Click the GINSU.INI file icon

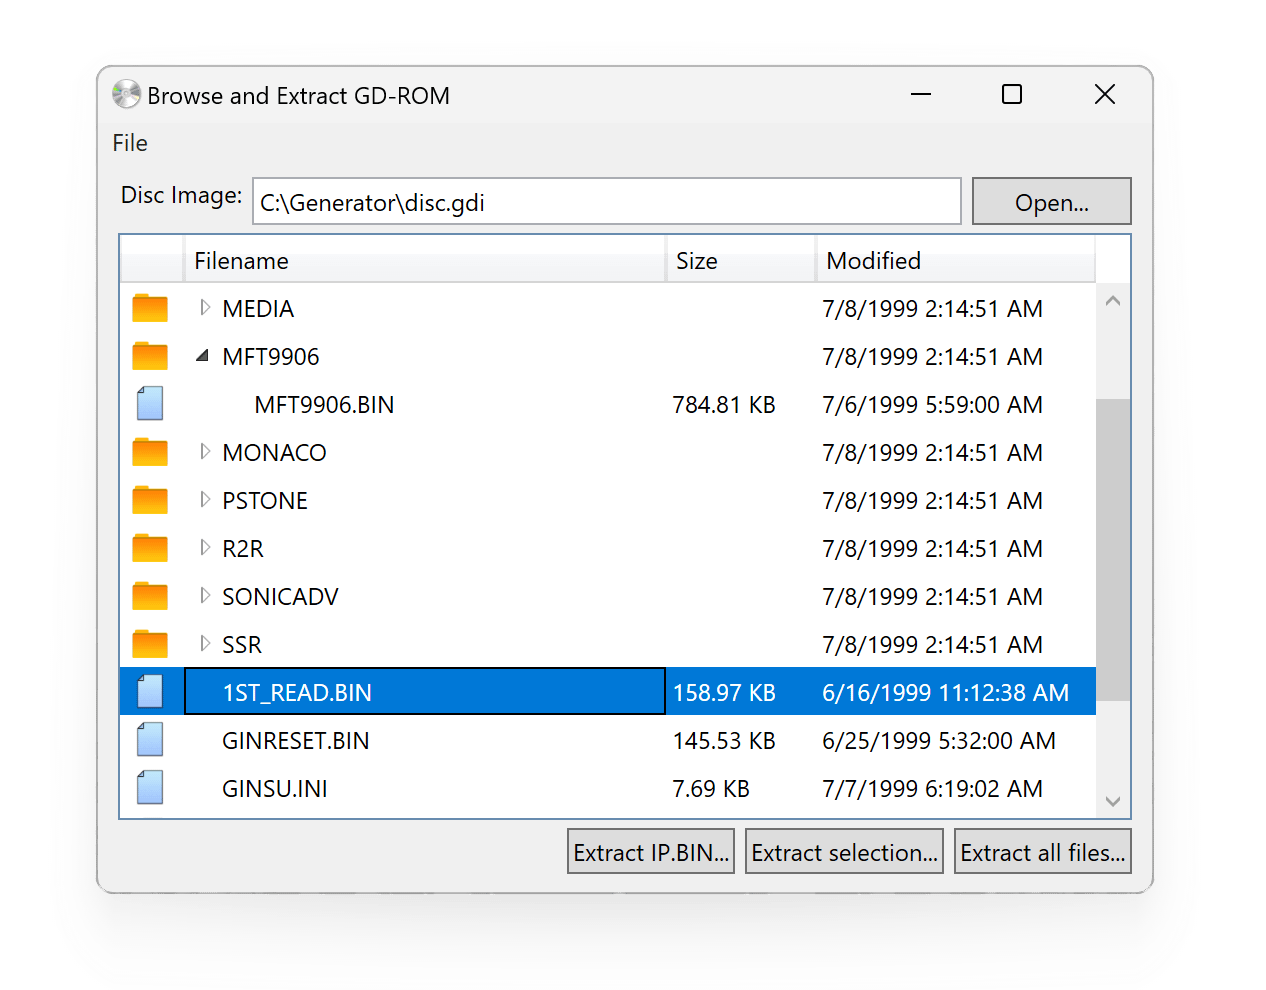pos(150,788)
